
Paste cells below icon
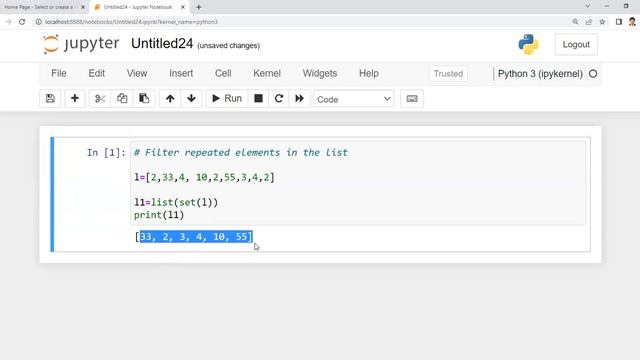pos(144,98)
